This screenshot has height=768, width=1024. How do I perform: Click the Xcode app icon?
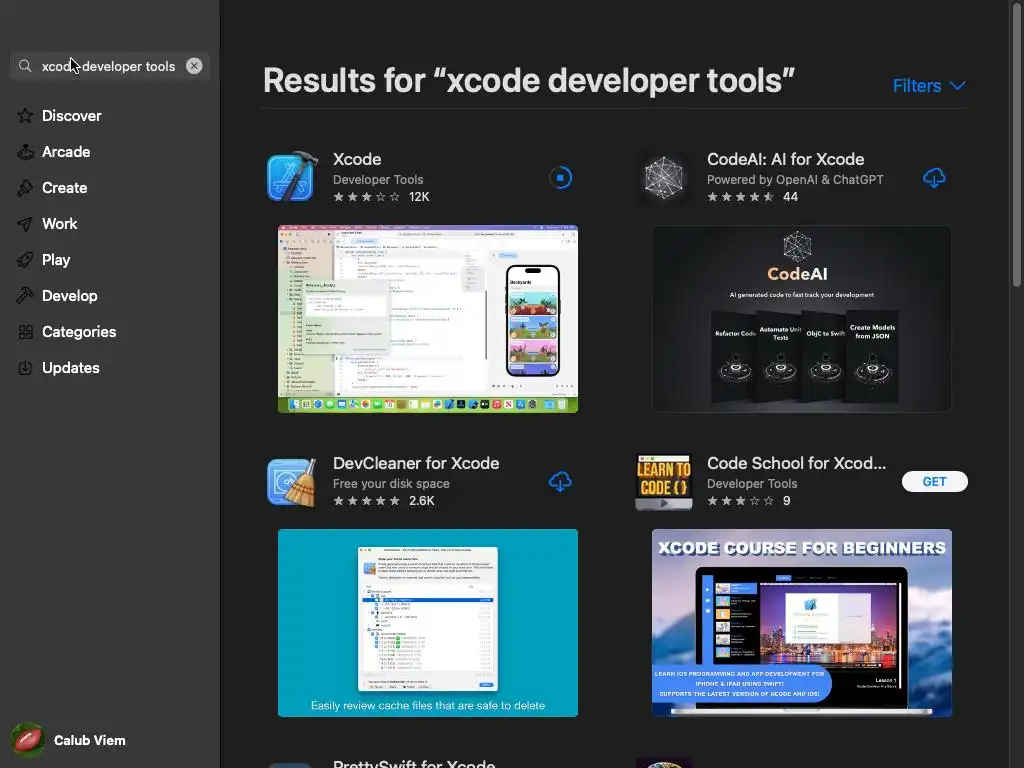pos(292,176)
